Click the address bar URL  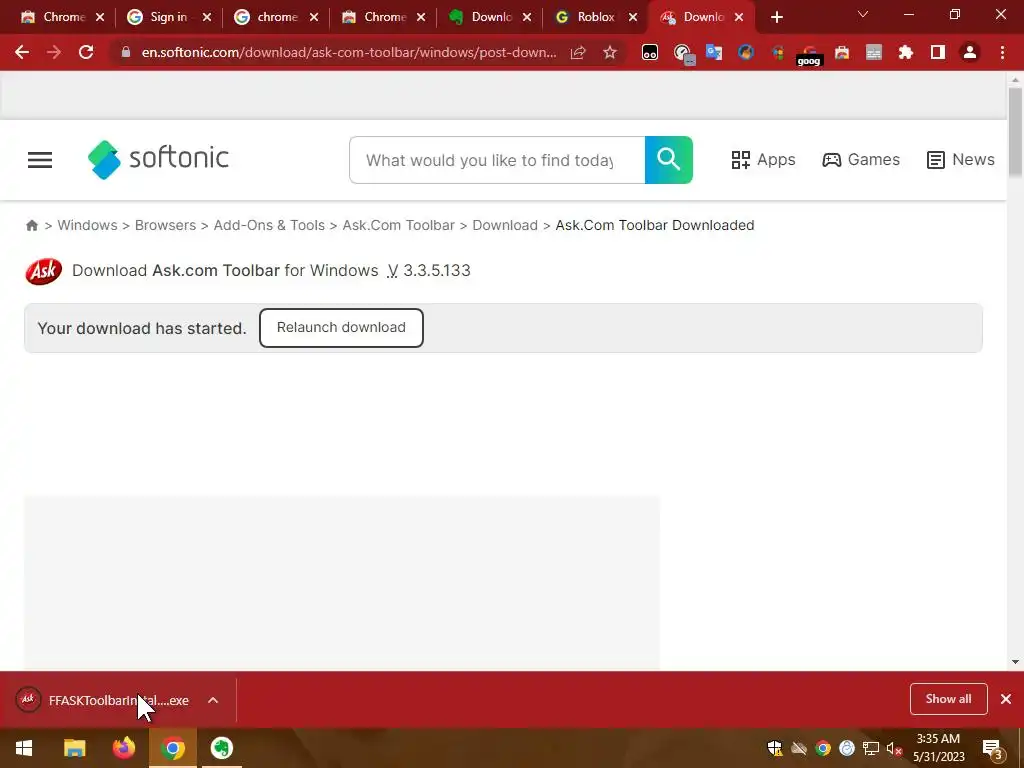(x=349, y=52)
